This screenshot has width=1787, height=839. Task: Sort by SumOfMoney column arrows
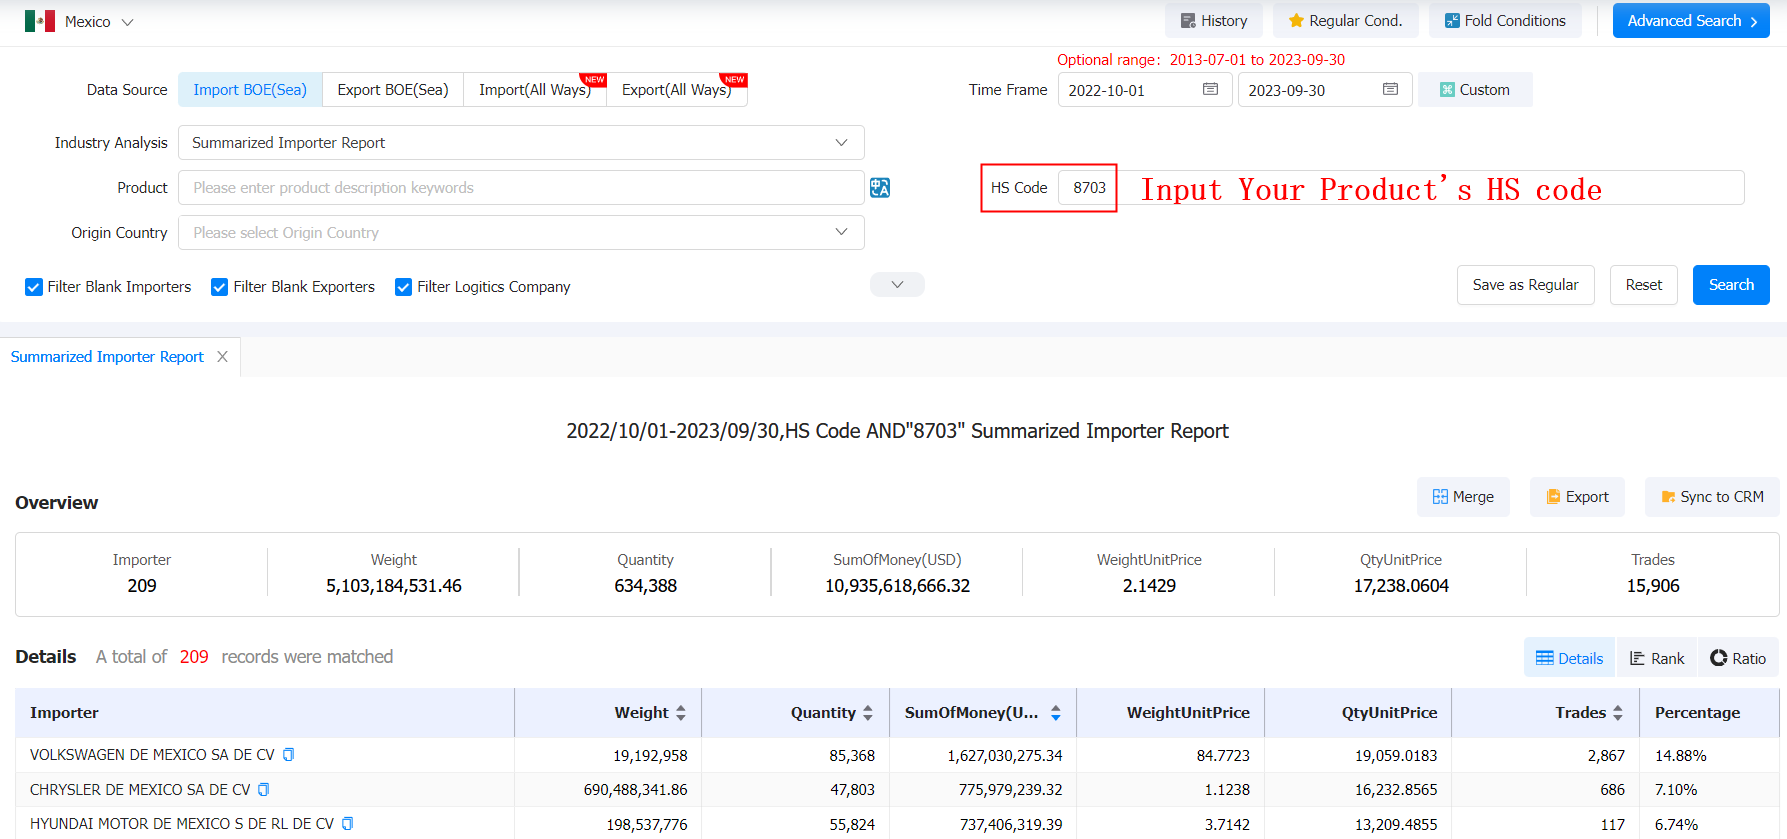click(x=1056, y=713)
